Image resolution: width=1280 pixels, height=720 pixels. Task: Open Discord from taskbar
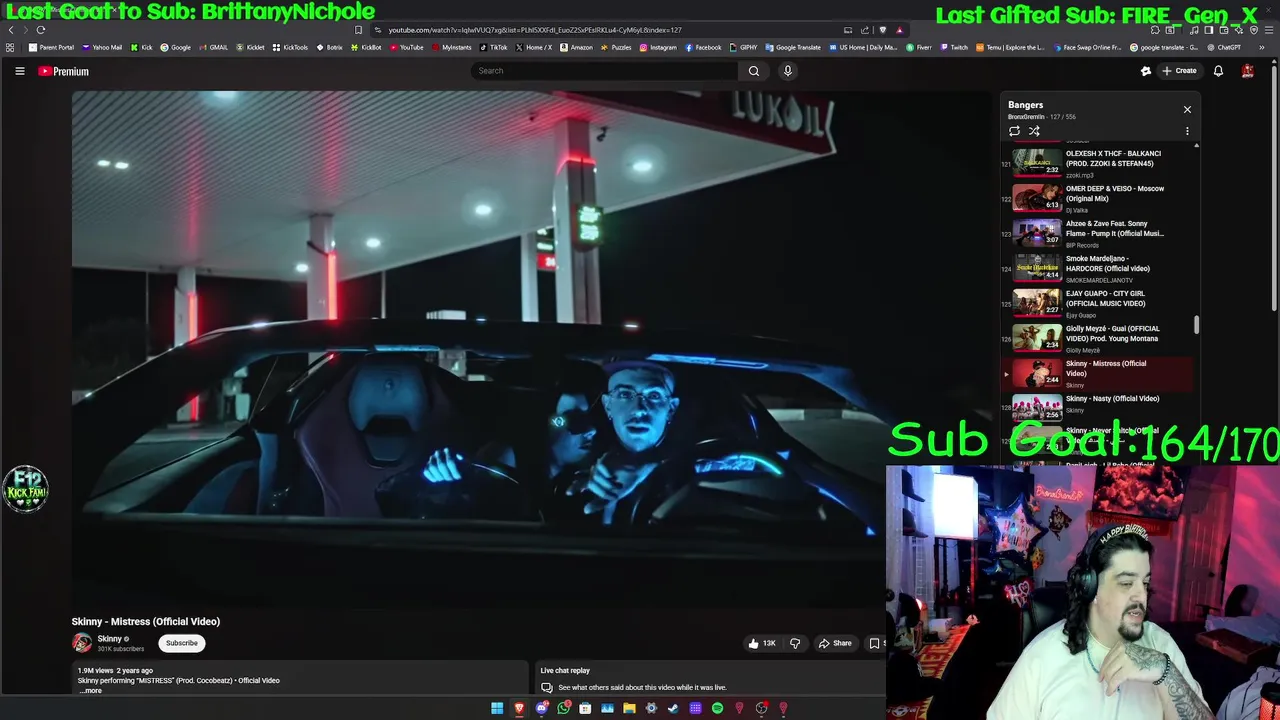541,708
